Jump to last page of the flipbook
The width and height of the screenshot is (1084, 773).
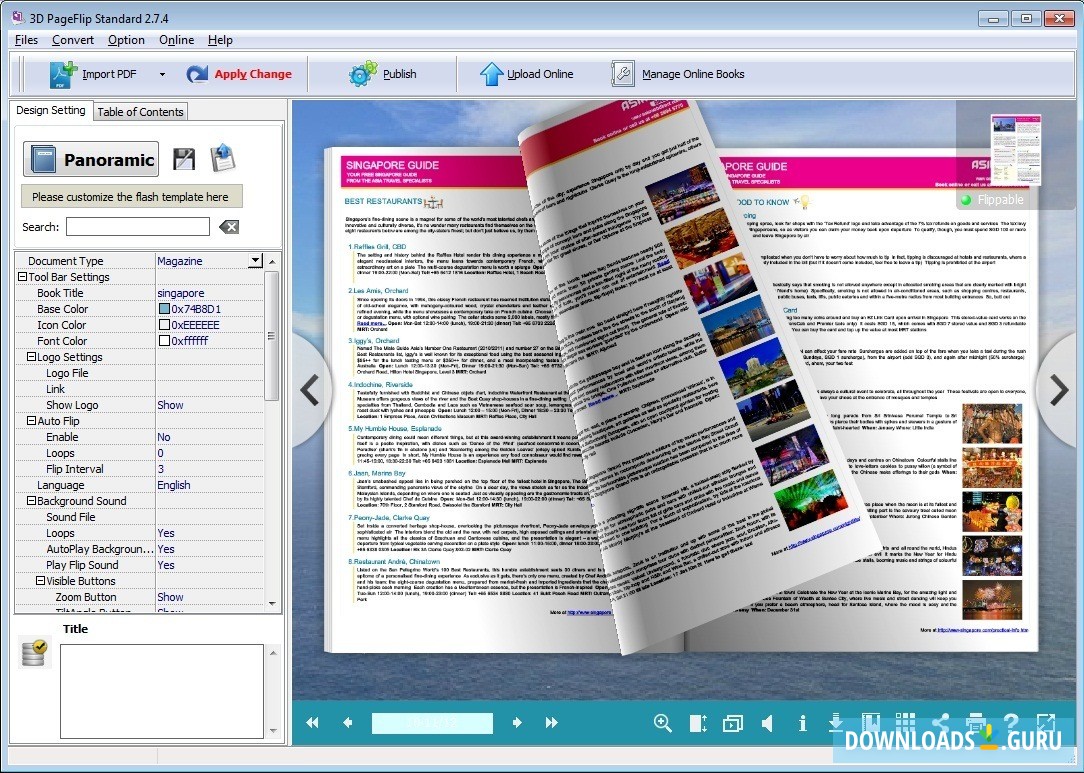click(552, 723)
